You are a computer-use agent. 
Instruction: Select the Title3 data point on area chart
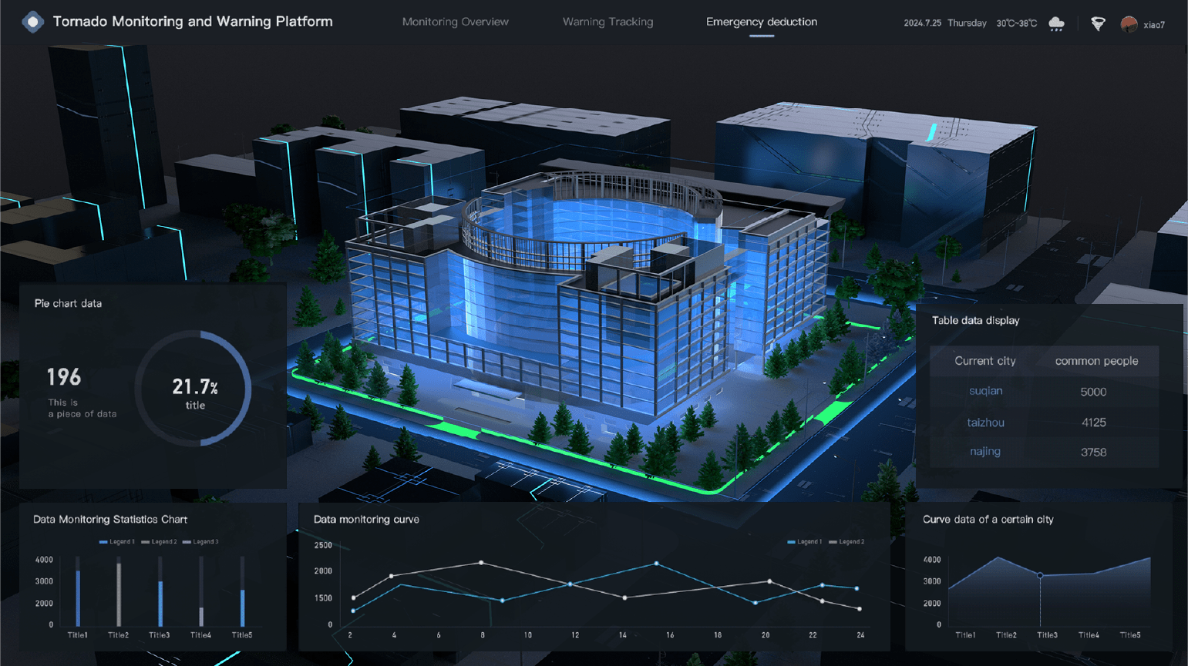tap(1040, 576)
